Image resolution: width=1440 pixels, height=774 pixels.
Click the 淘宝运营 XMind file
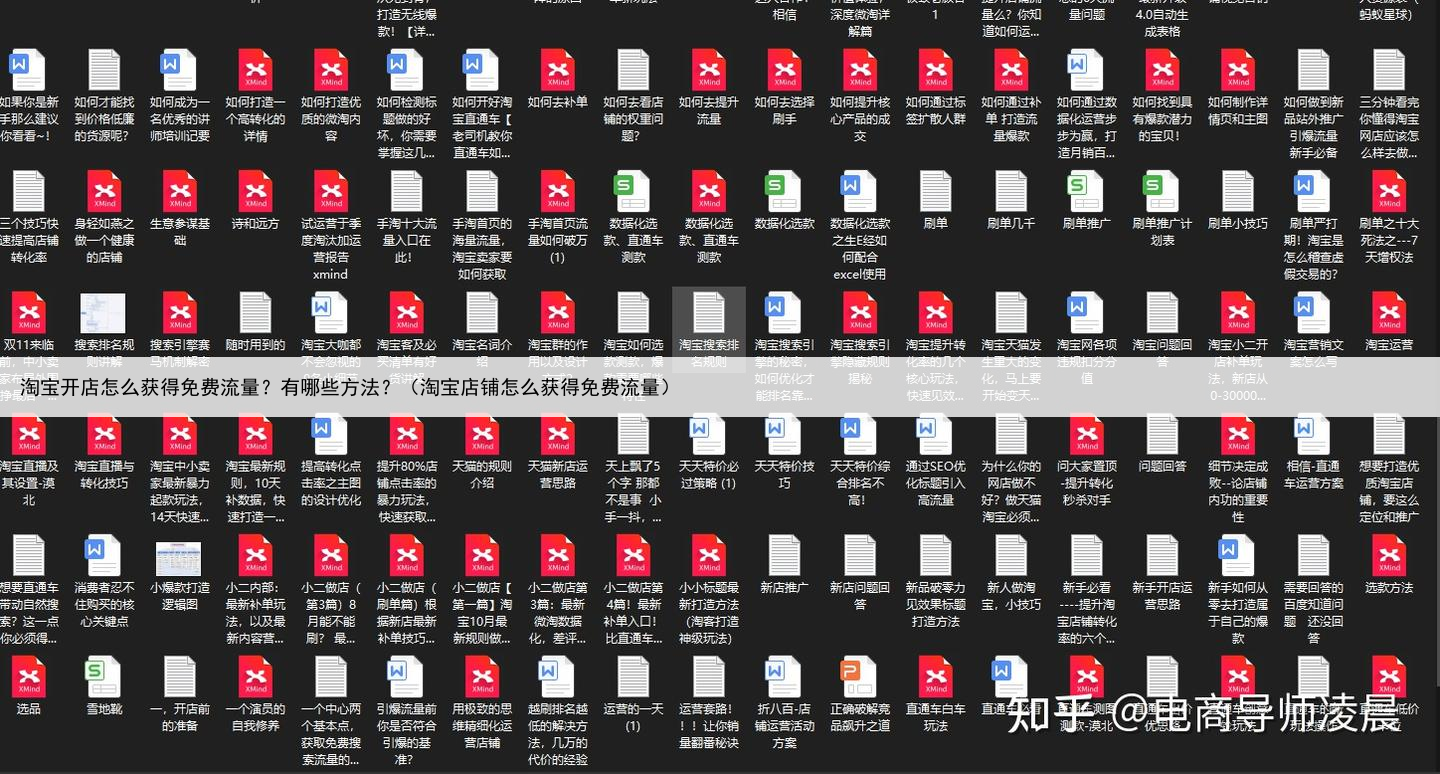point(1388,314)
